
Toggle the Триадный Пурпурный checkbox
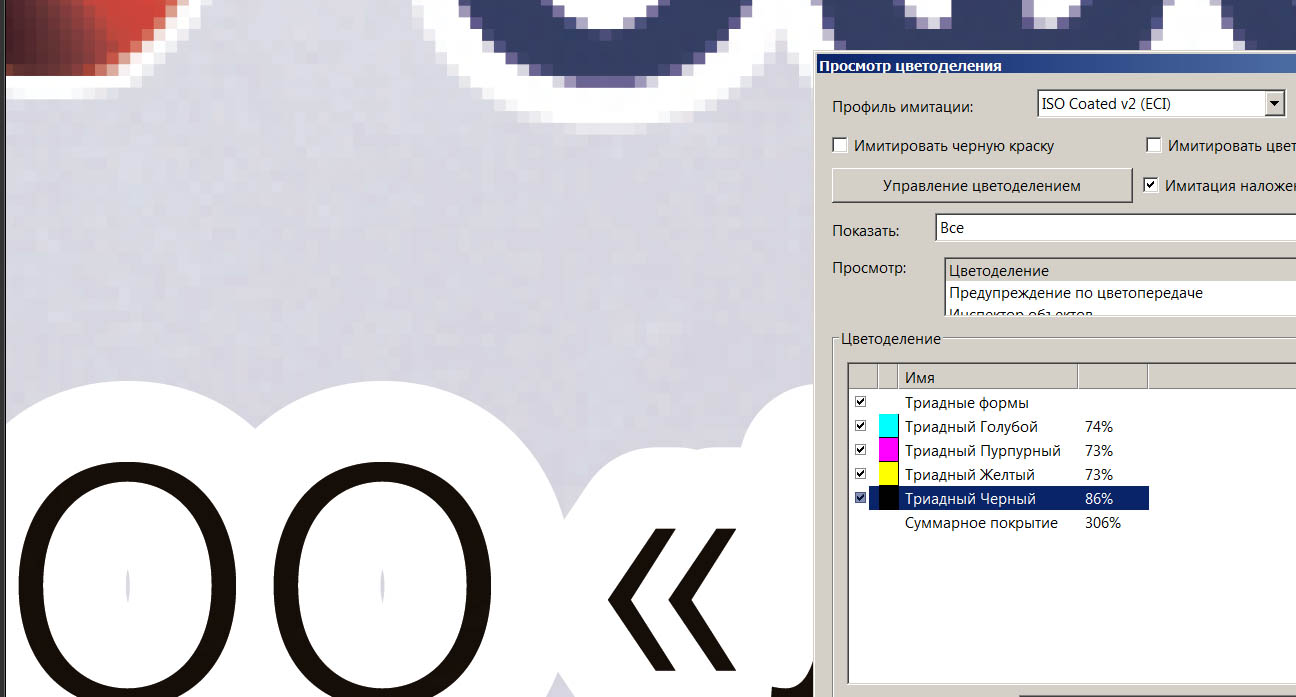point(861,450)
